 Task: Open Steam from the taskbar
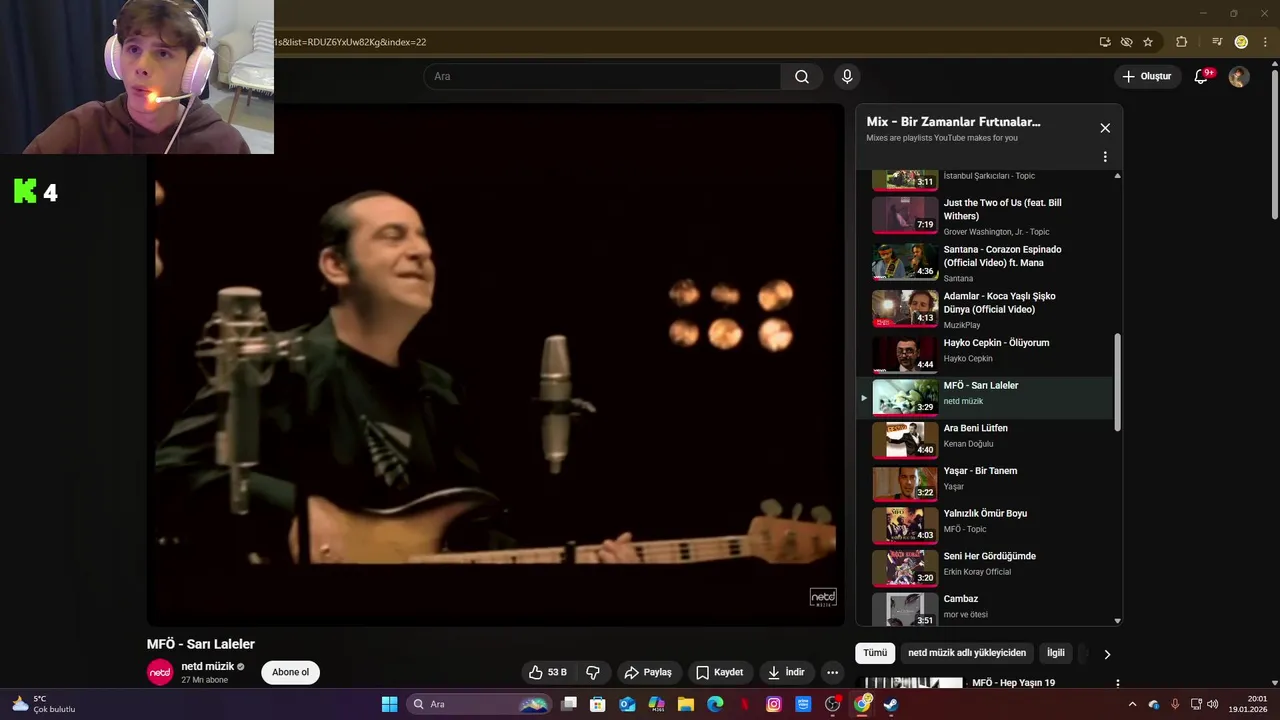[891, 704]
